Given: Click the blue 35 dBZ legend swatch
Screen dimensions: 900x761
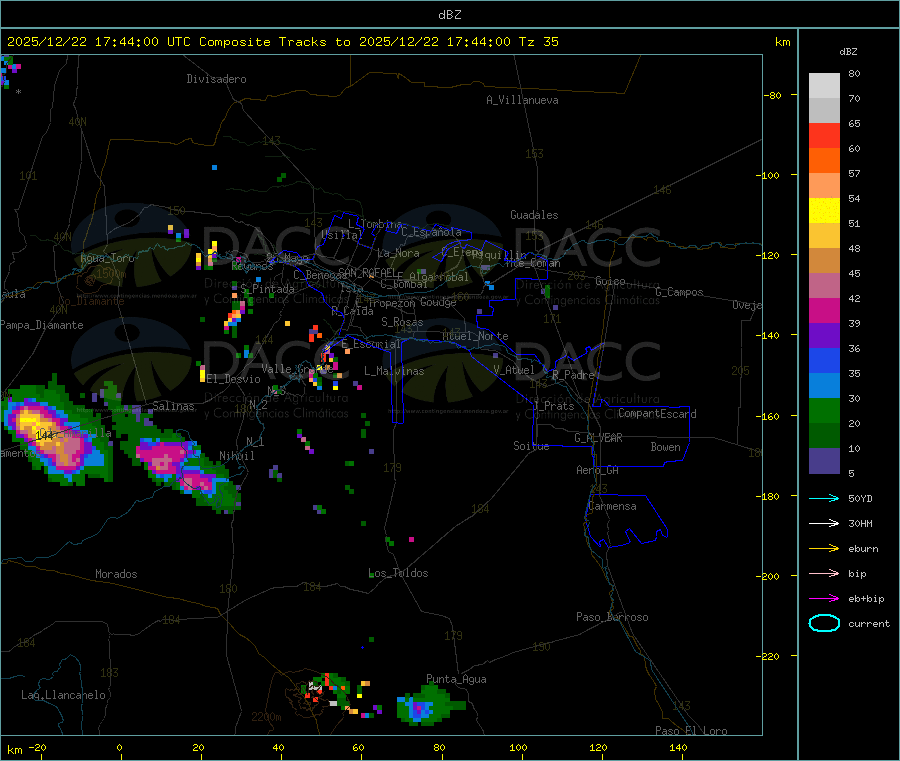Looking at the screenshot, I should (824, 360).
